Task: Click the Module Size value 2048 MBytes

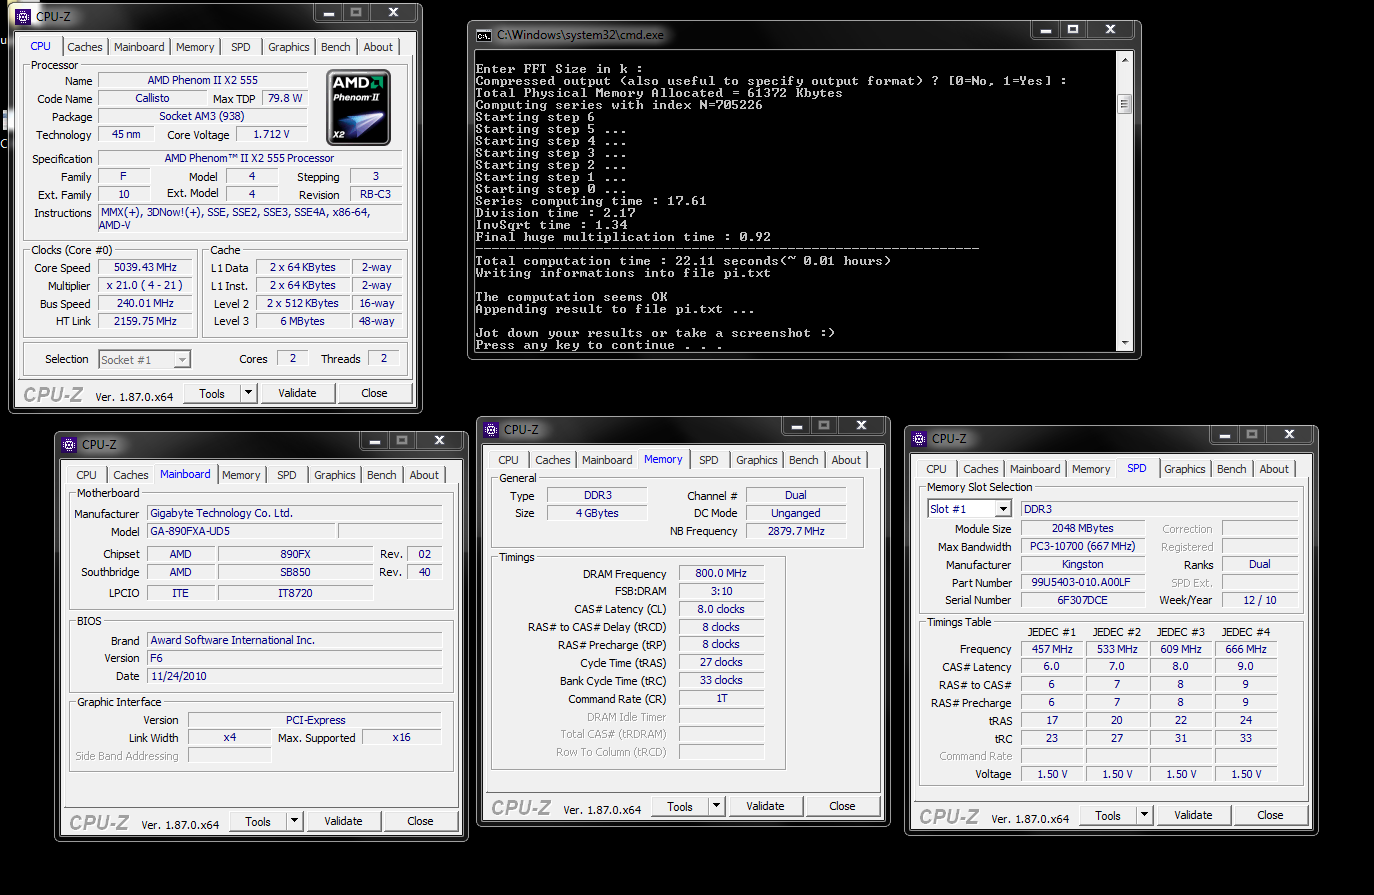Action: (x=1082, y=528)
